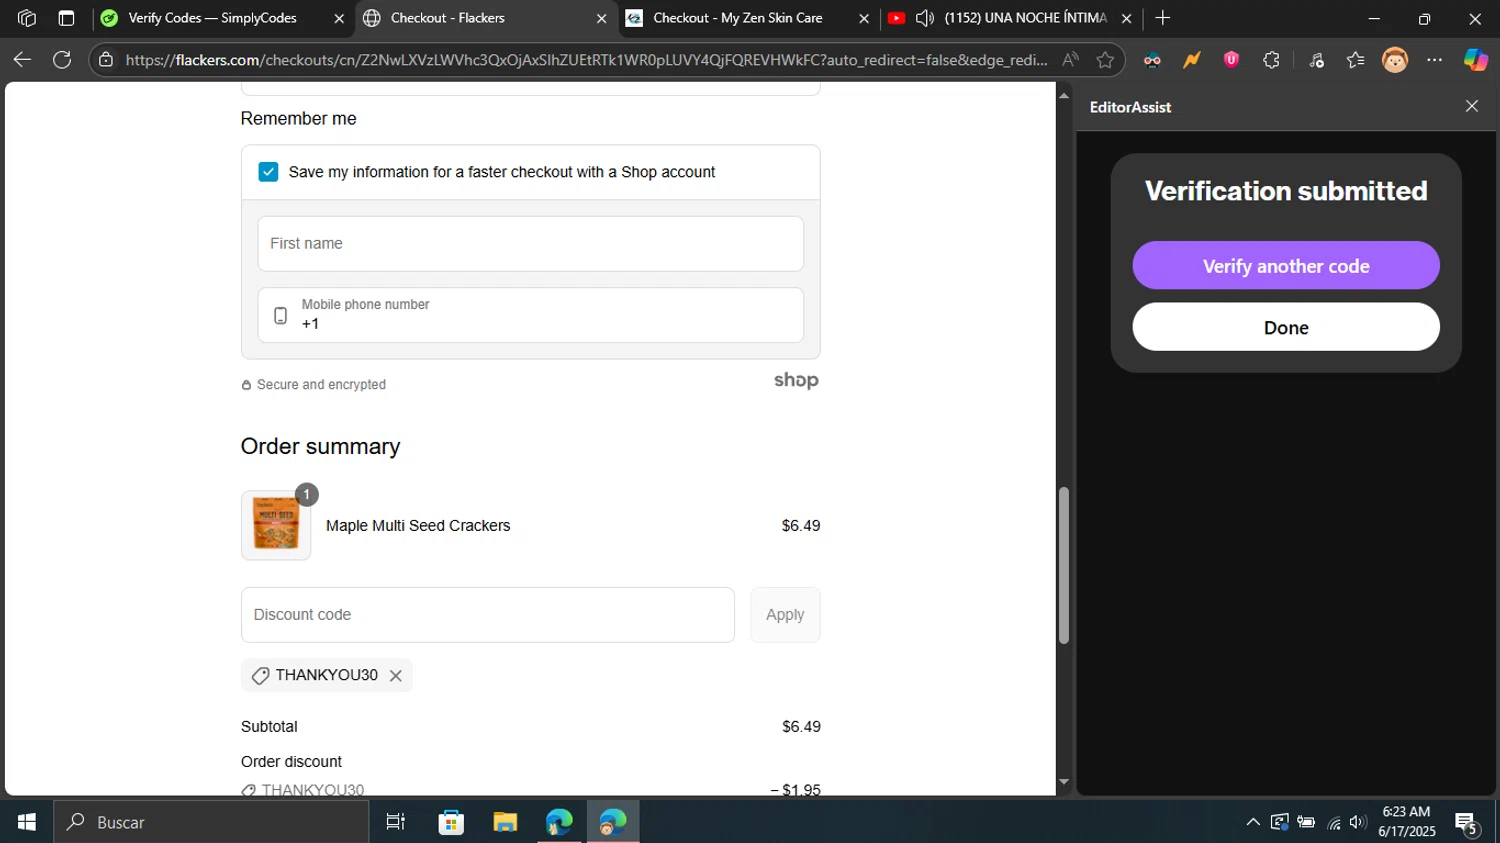1500x843 pixels.
Task: Click the Buscar taskbar search box
Action: pyautogui.click(x=211, y=822)
